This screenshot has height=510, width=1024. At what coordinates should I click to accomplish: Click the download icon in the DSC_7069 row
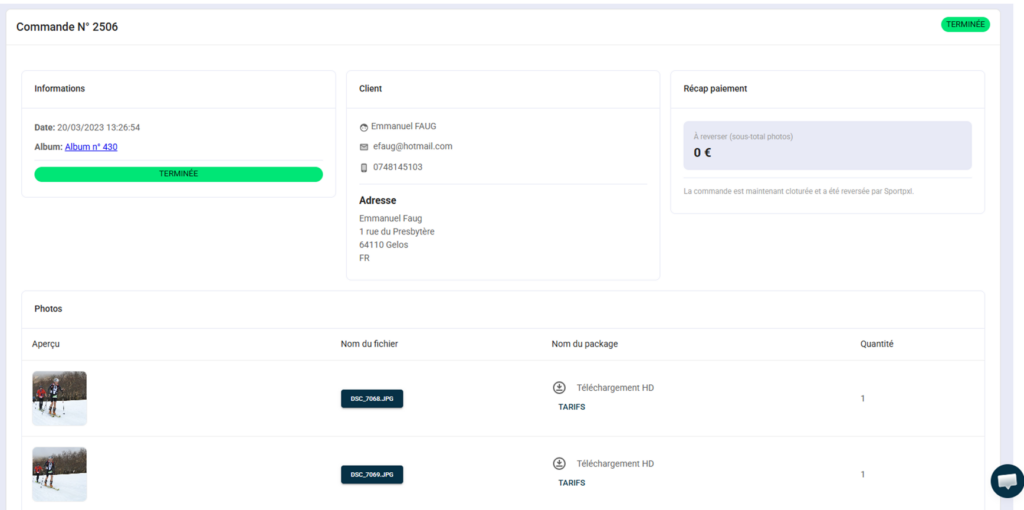pyautogui.click(x=559, y=464)
